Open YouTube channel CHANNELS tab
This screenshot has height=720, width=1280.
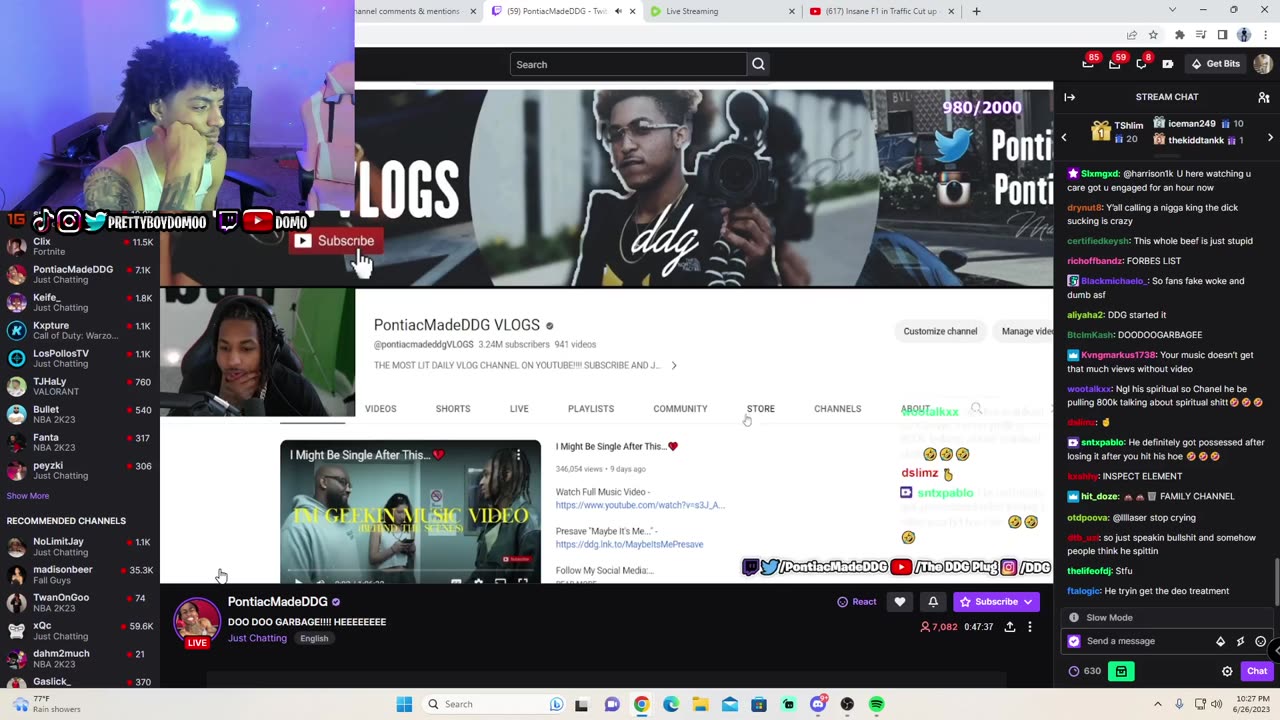coord(837,409)
